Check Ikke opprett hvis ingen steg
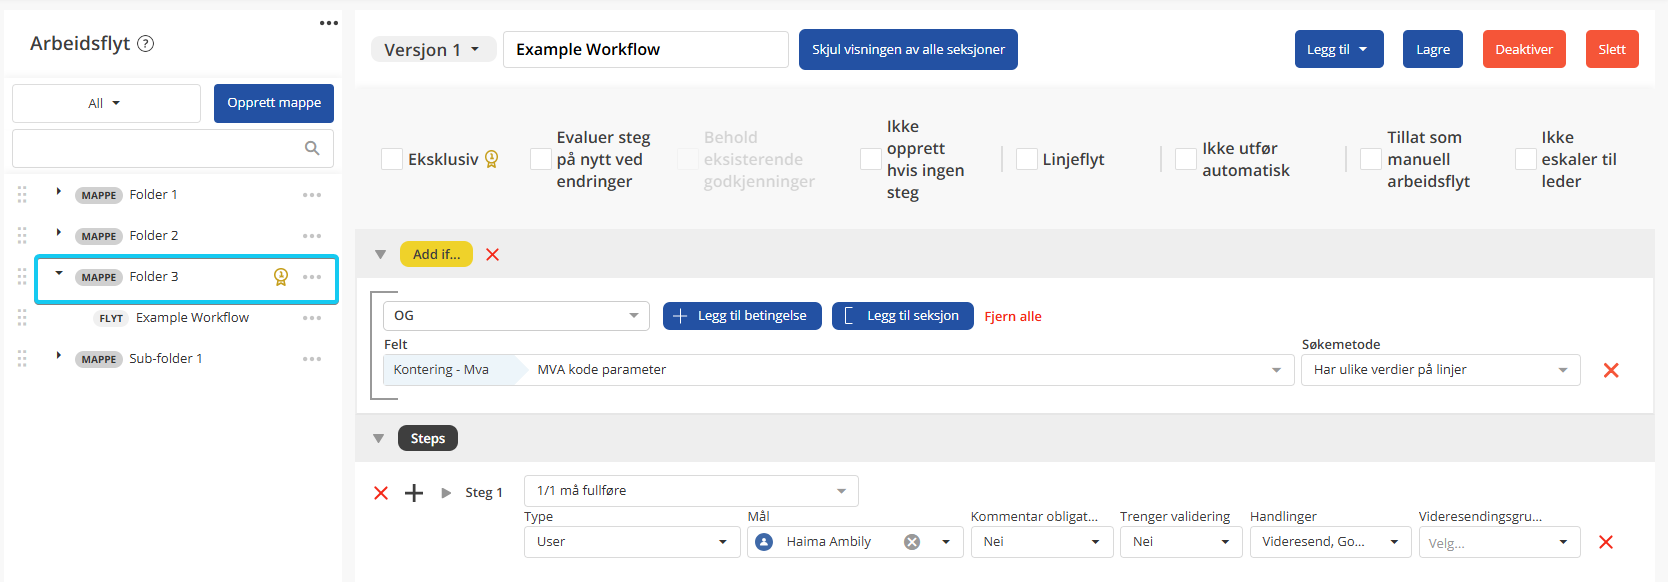 point(871,159)
